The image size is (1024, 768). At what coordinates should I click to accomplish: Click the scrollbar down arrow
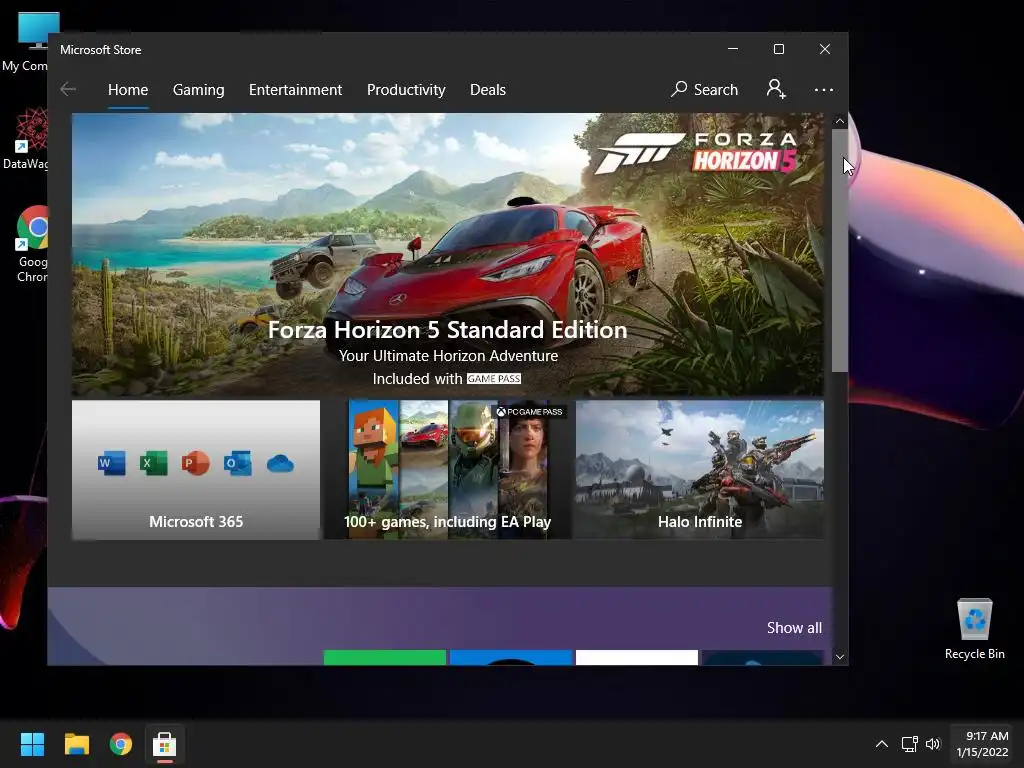840,657
